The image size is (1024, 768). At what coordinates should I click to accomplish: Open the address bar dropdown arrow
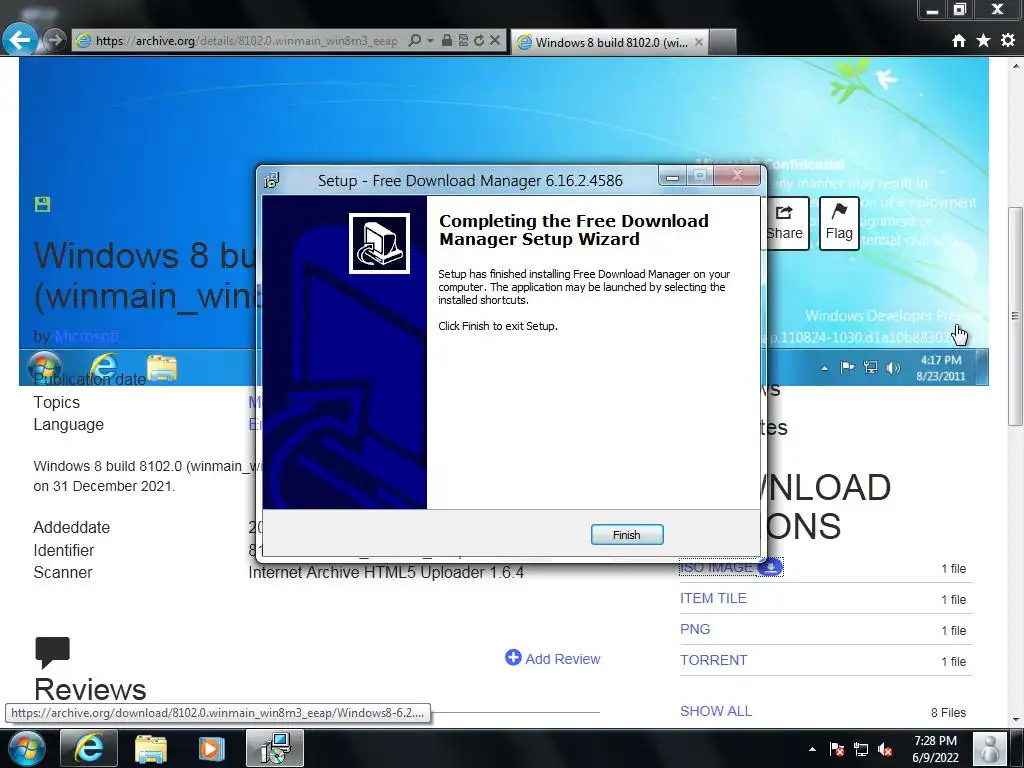pyautogui.click(x=430, y=40)
